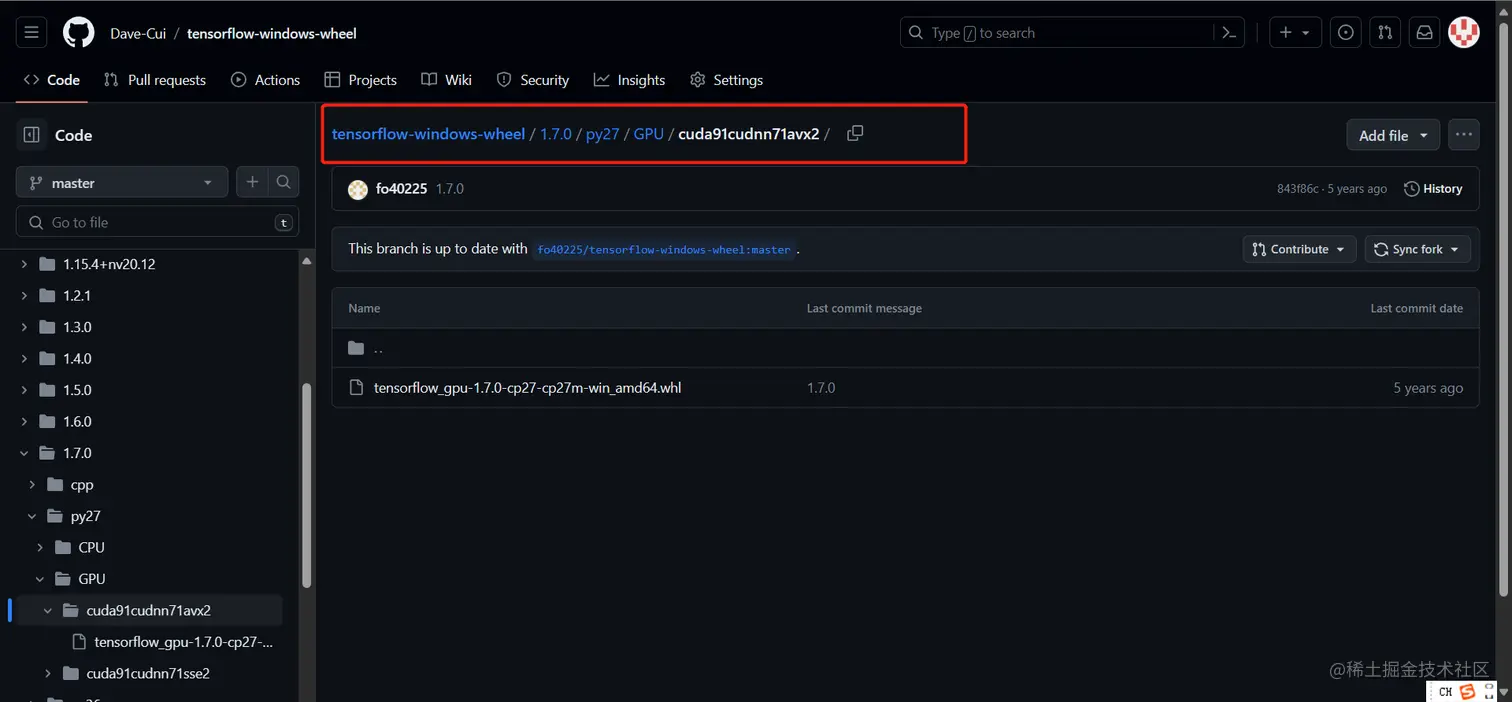Open the command palette icon
Viewport: 1512px width, 702px height.
click(x=1230, y=33)
